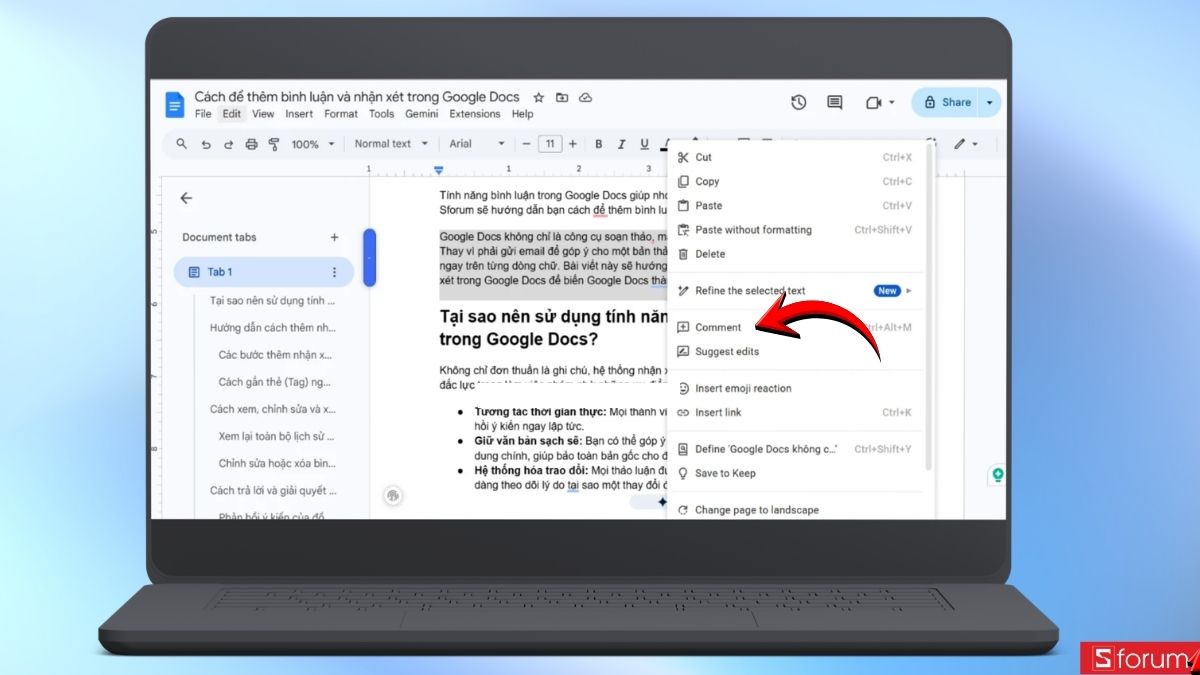The height and width of the screenshot is (675, 1200).
Task: Open the Format menu
Action: tap(341, 114)
